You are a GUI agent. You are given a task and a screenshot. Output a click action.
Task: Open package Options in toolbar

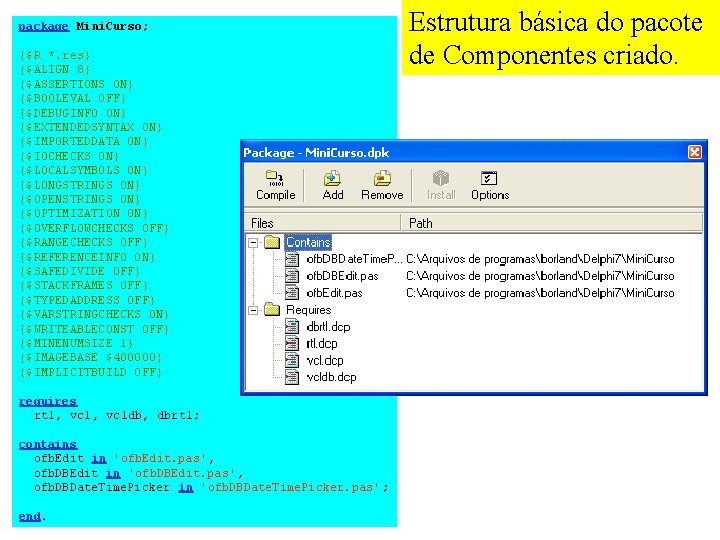490,185
